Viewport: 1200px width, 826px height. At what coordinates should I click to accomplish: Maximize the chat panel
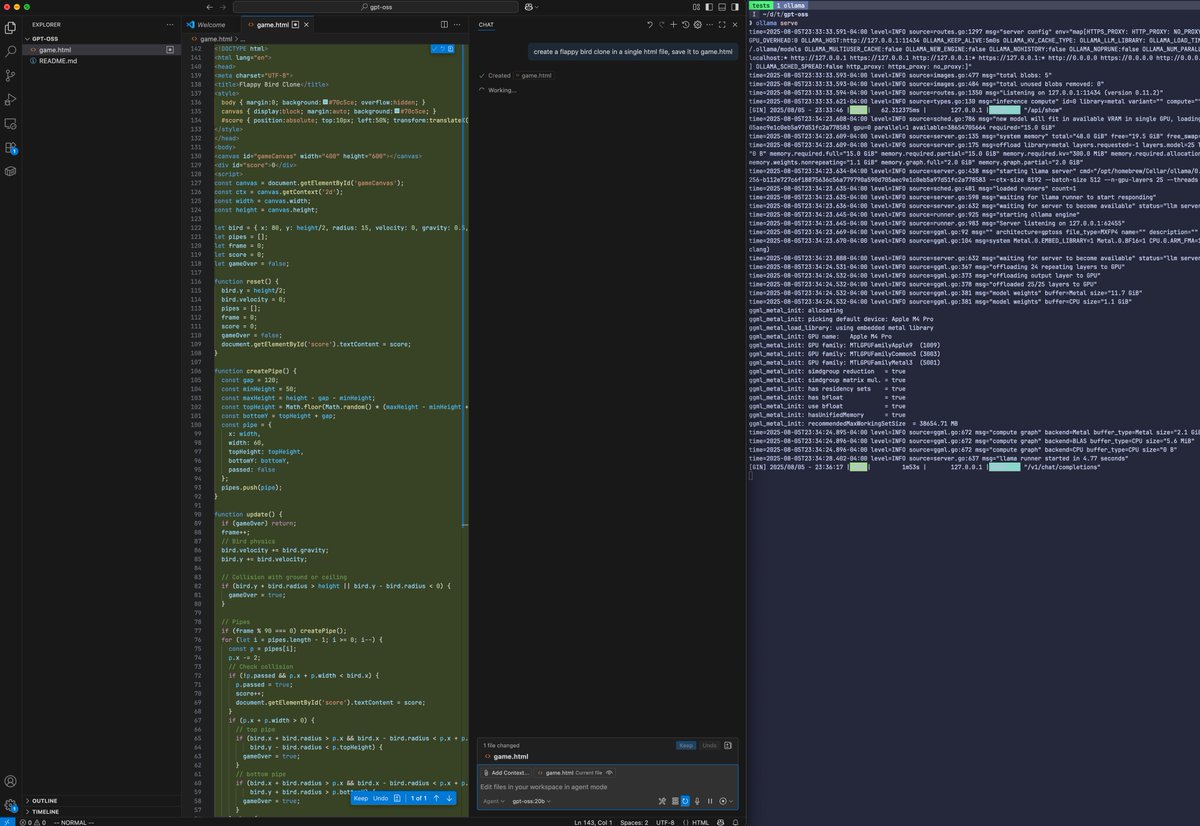[722, 24]
